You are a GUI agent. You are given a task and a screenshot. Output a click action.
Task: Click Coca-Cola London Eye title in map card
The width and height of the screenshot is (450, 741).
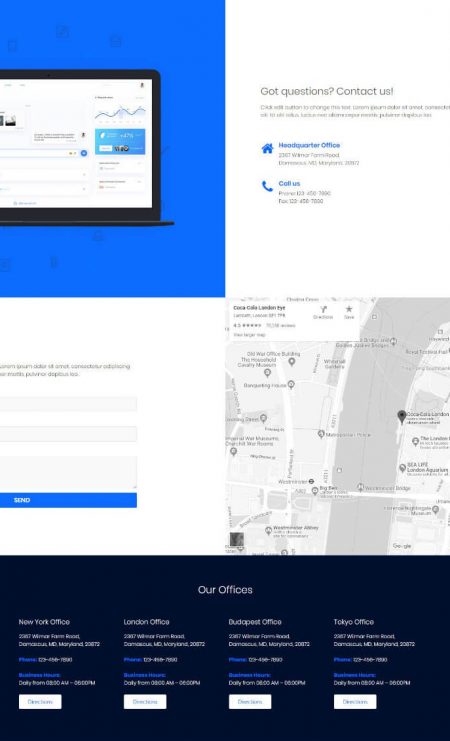pyautogui.click(x=260, y=308)
